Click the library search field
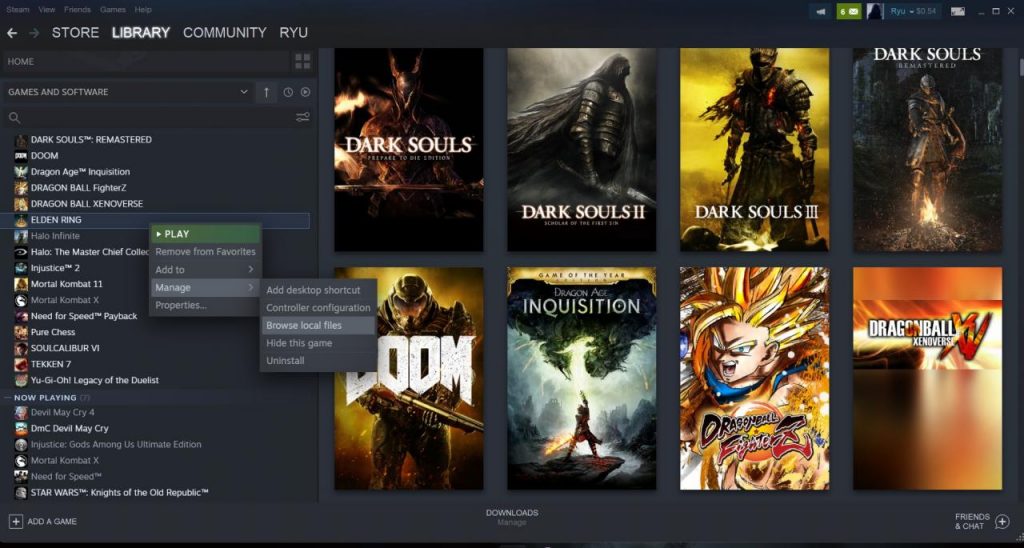Screen dimensions: 1024x548 150,117
